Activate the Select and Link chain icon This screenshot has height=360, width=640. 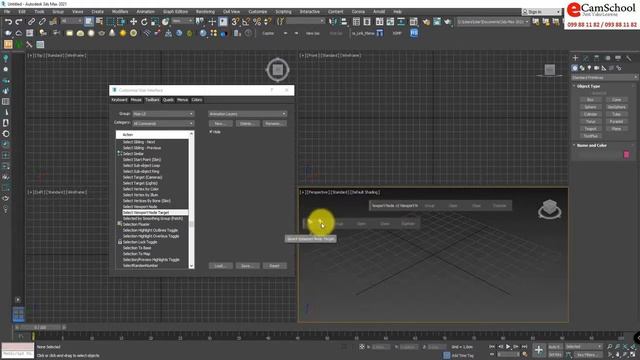coord(32,22)
